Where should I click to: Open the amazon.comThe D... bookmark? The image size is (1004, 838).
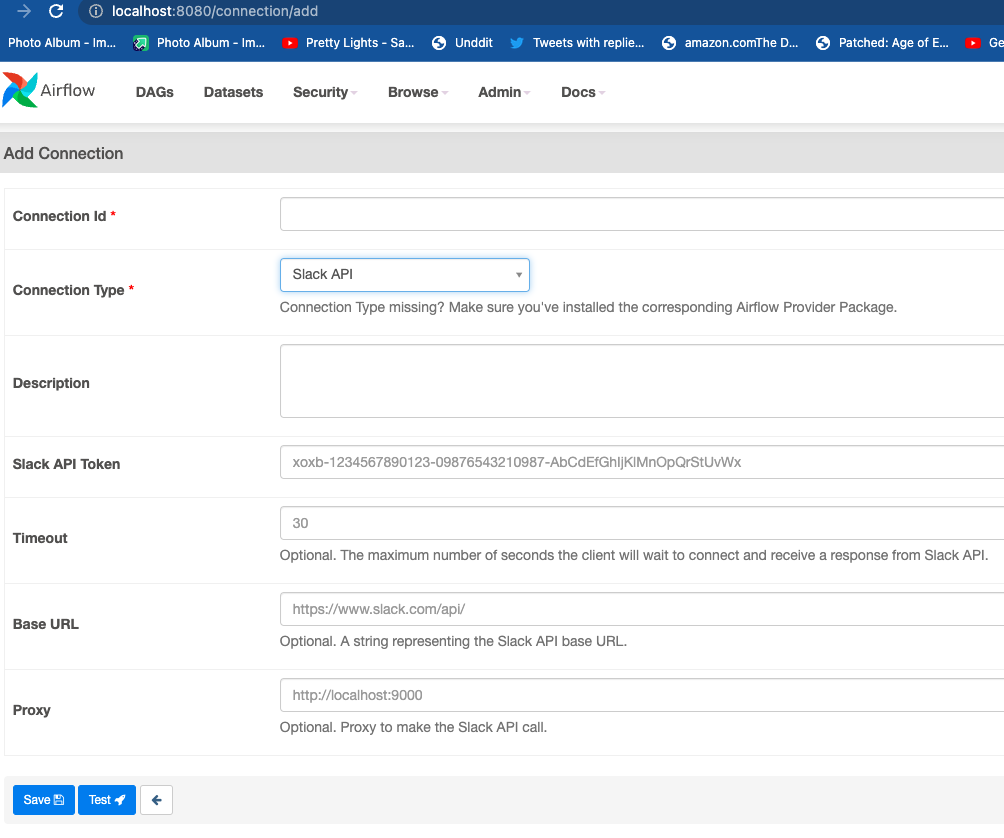730,43
